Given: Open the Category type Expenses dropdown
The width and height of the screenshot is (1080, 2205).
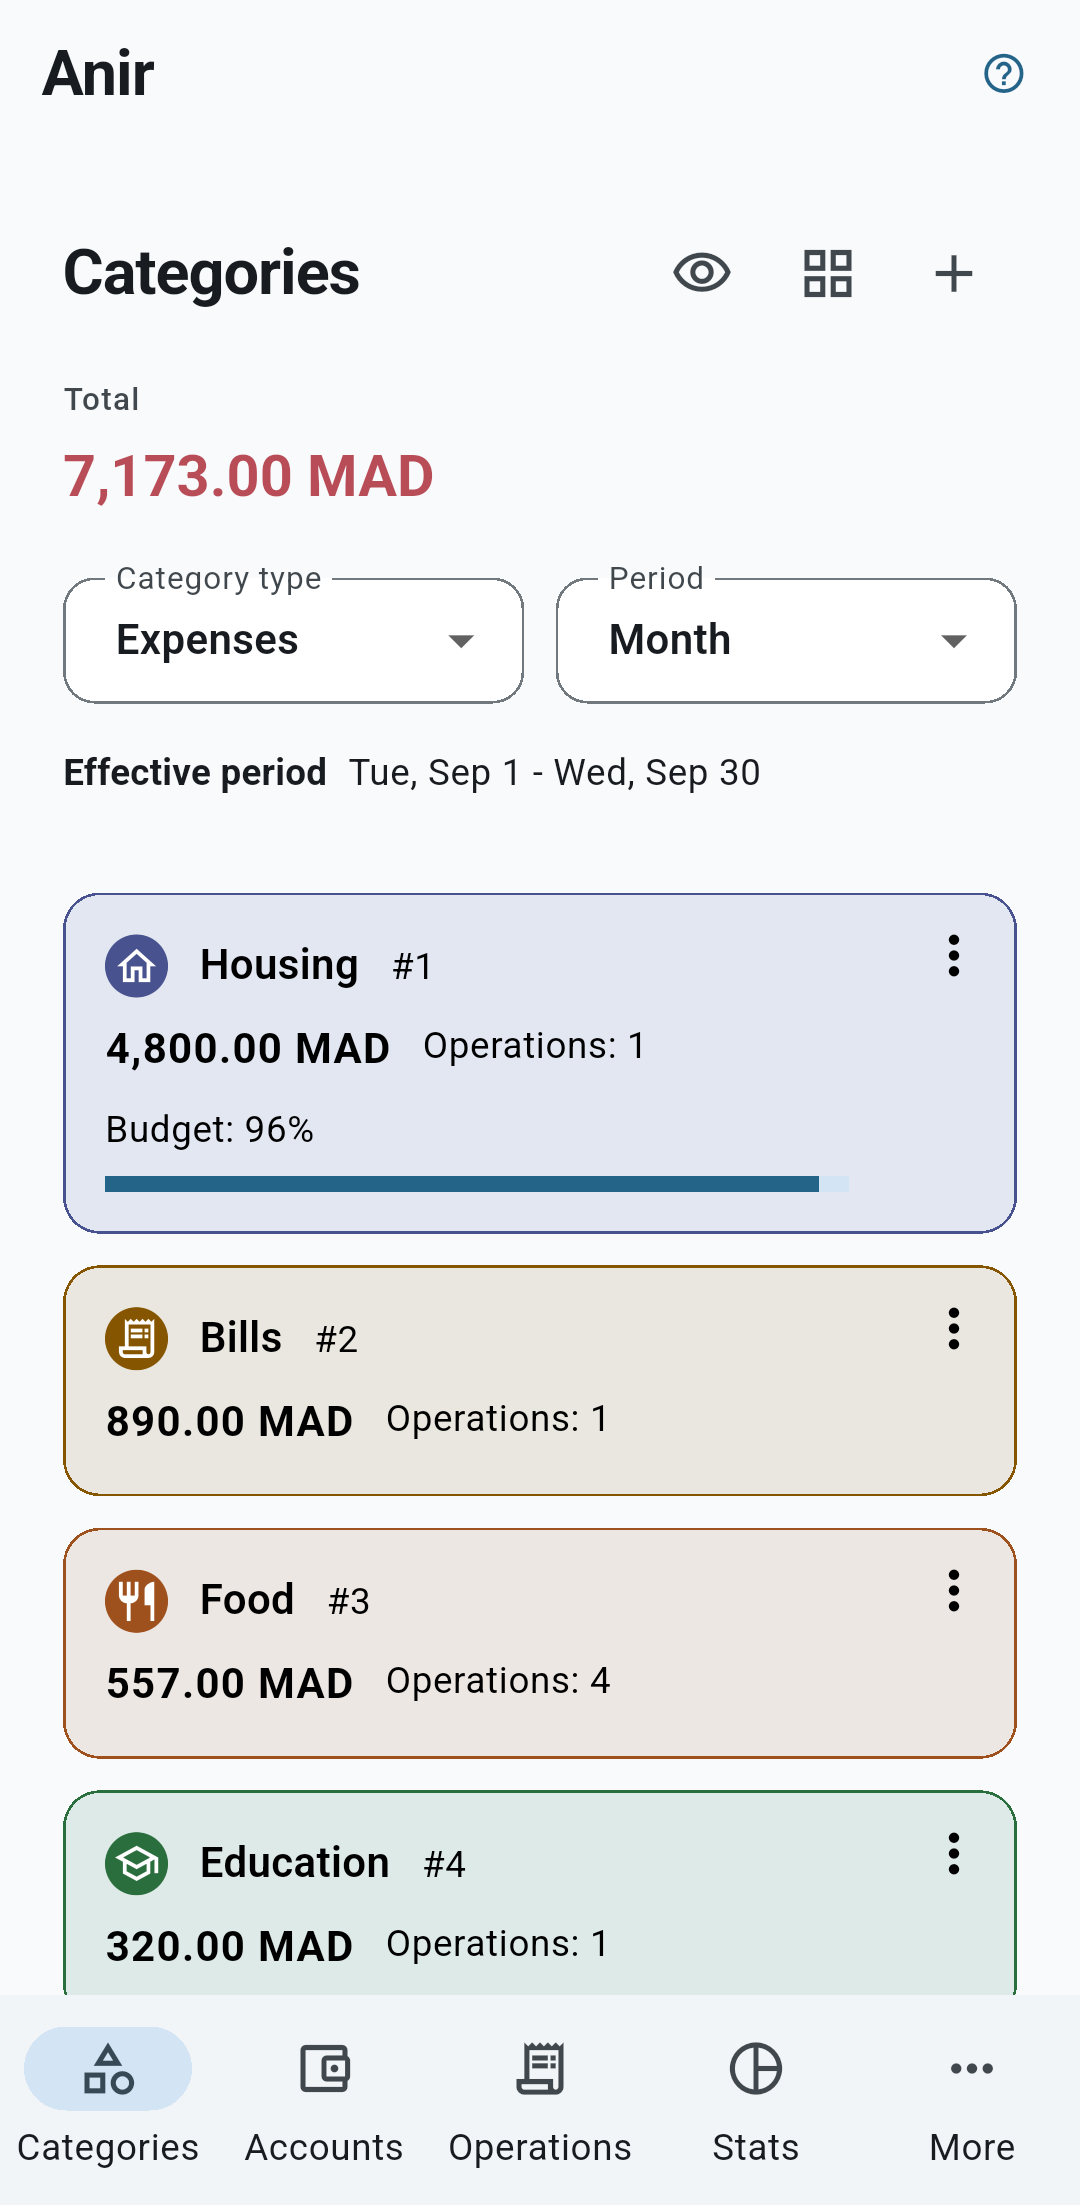Looking at the screenshot, I should (x=294, y=640).
